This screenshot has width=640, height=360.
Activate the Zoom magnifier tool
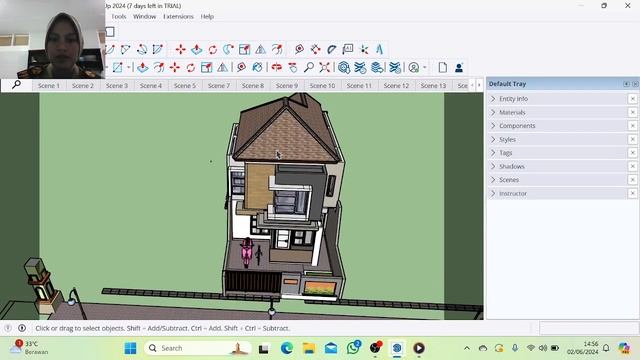[309, 67]
